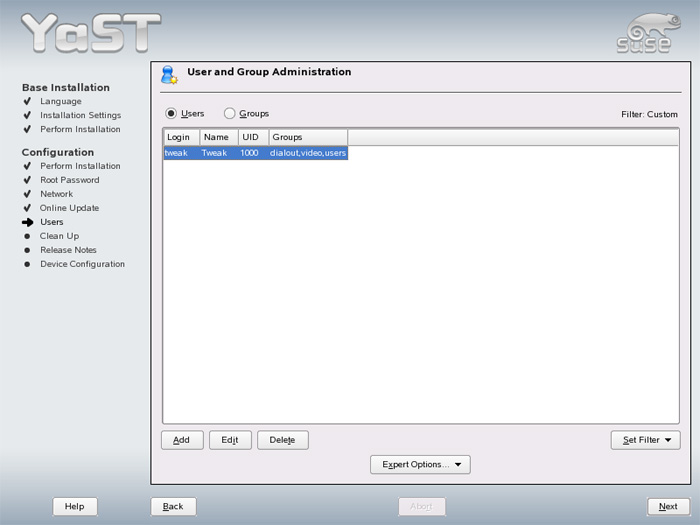The height and width of the screenshot is (525, 700).
Task: Click the 'User and Group Administration' title
Action: coord(269,72)
